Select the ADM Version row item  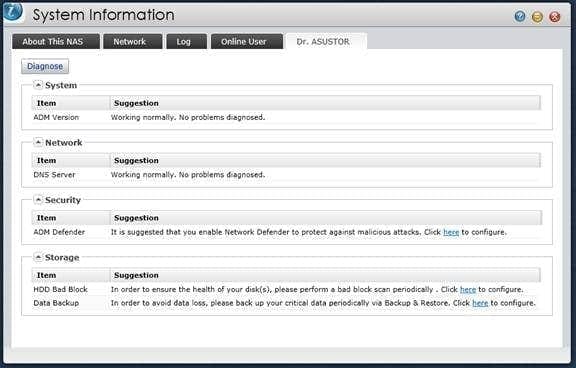click(x=56, y=118)
